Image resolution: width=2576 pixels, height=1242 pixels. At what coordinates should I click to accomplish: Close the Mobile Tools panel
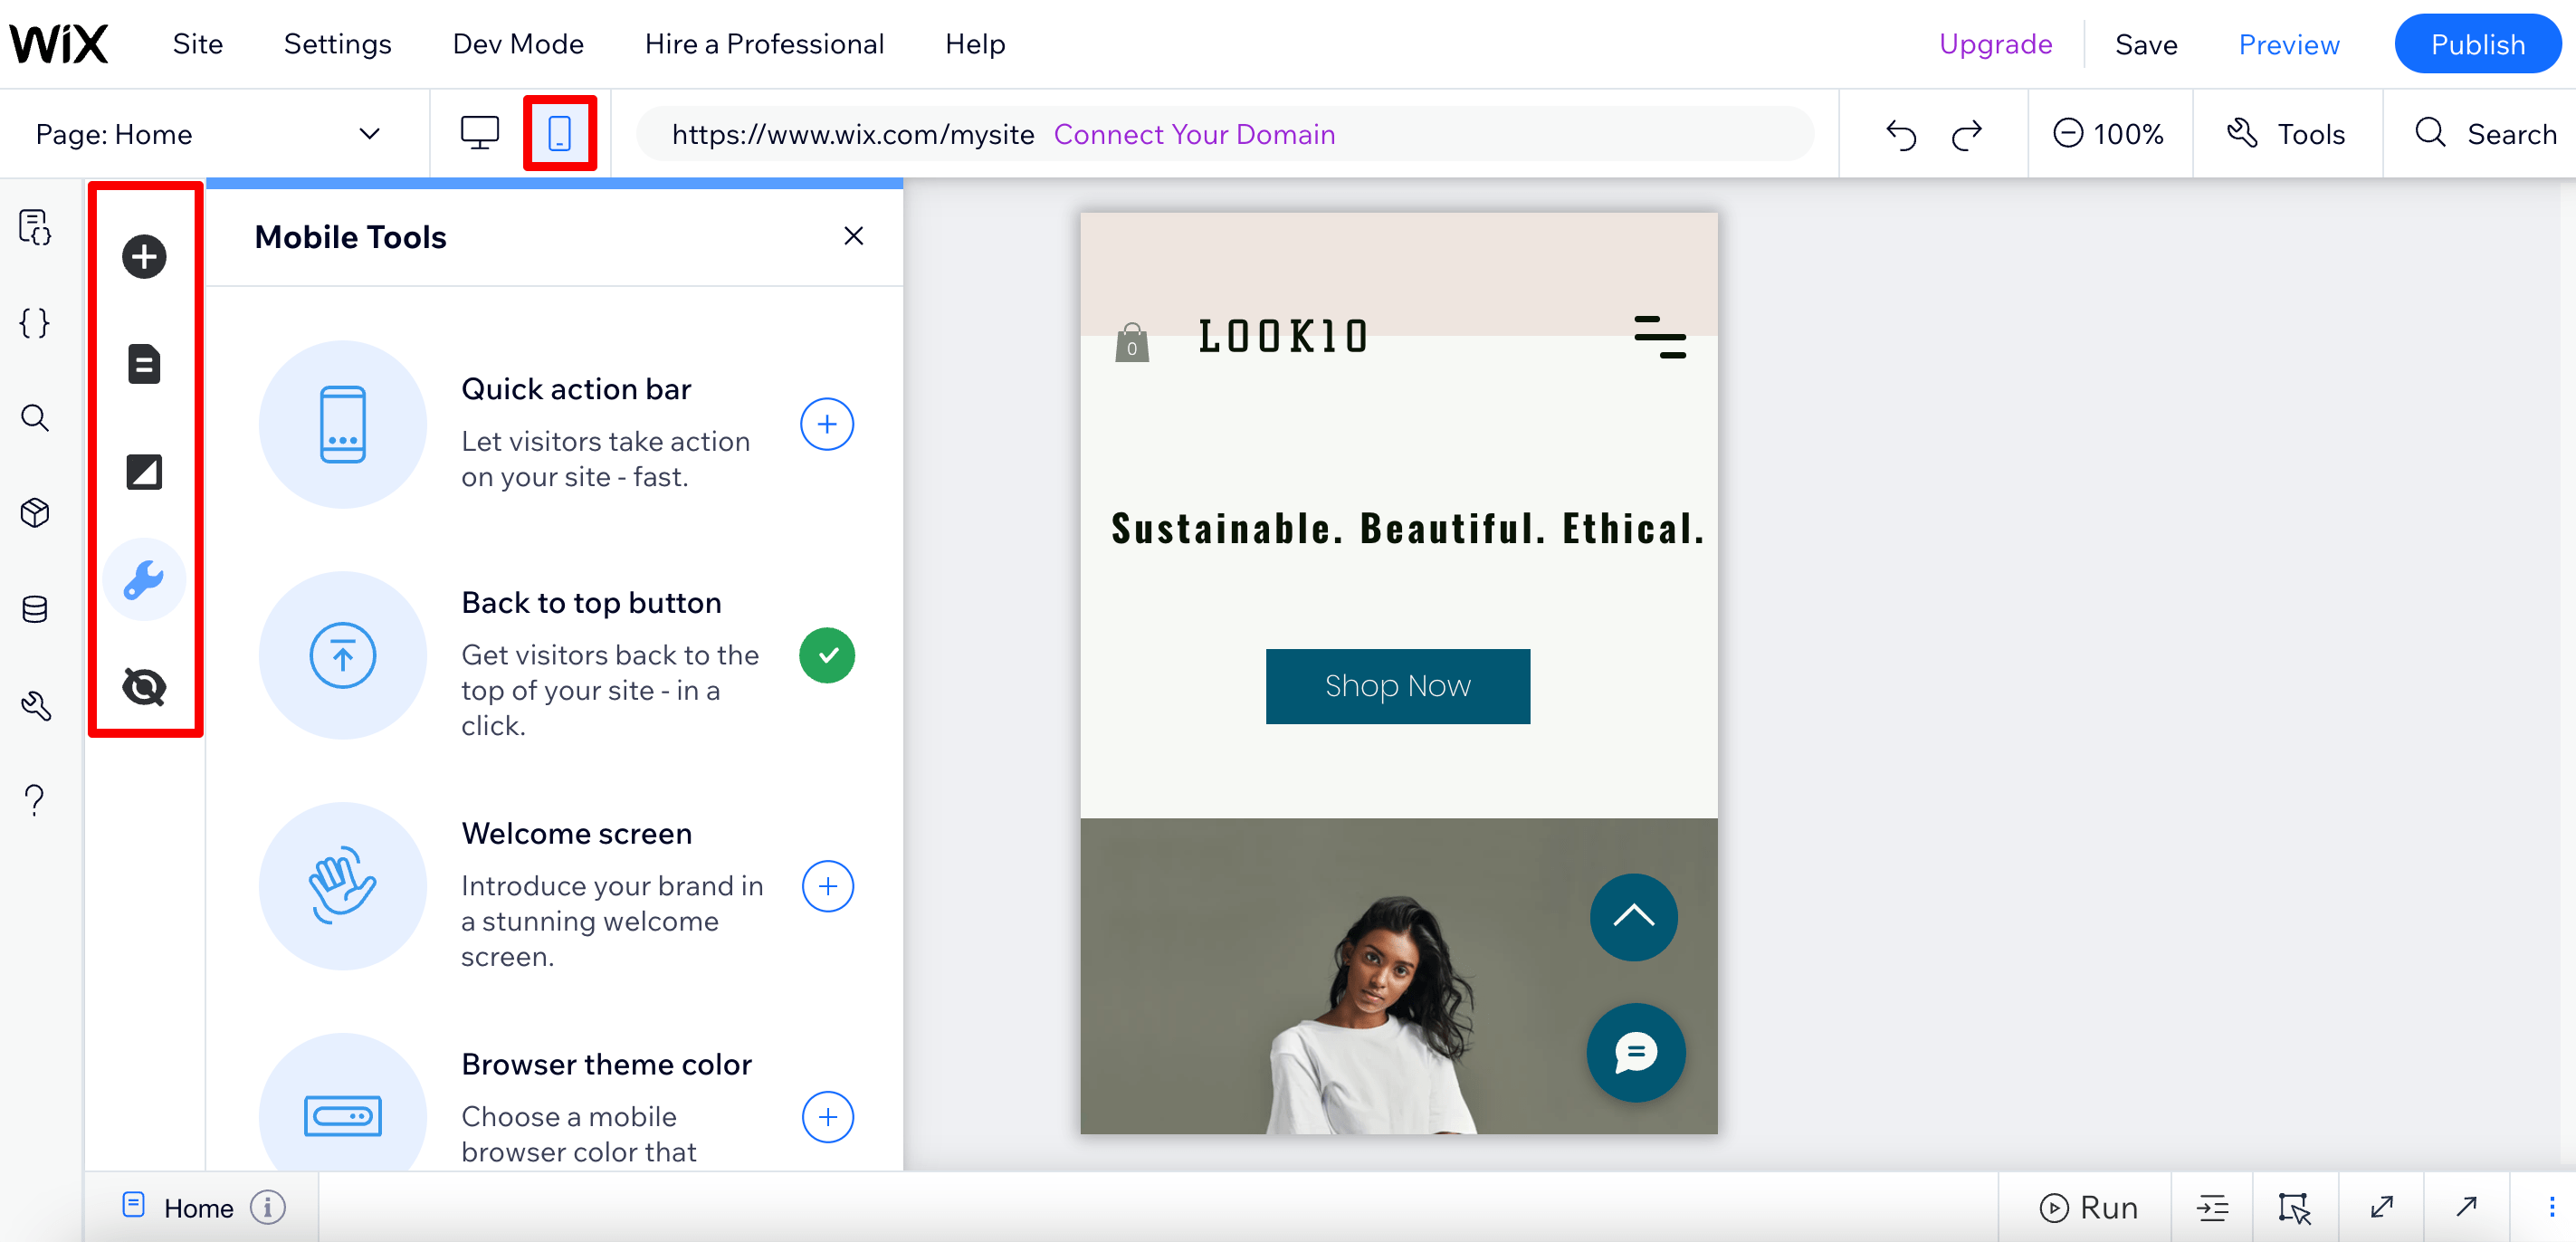tap(853, 236)
